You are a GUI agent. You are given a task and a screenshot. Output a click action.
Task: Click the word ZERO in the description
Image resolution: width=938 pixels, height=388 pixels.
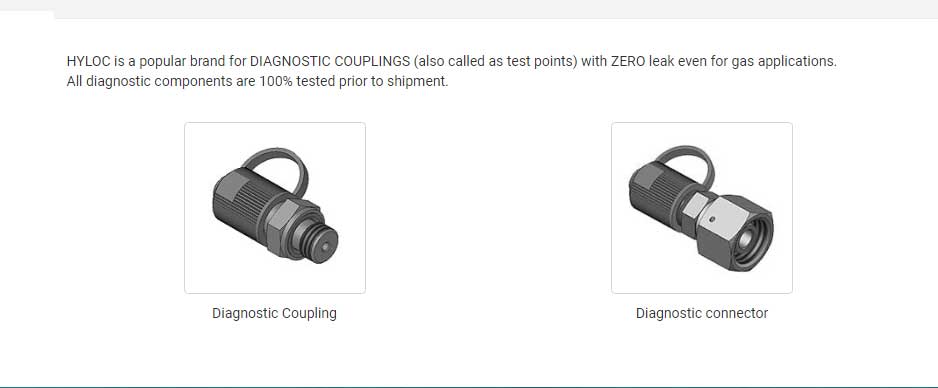click(628, 61)
